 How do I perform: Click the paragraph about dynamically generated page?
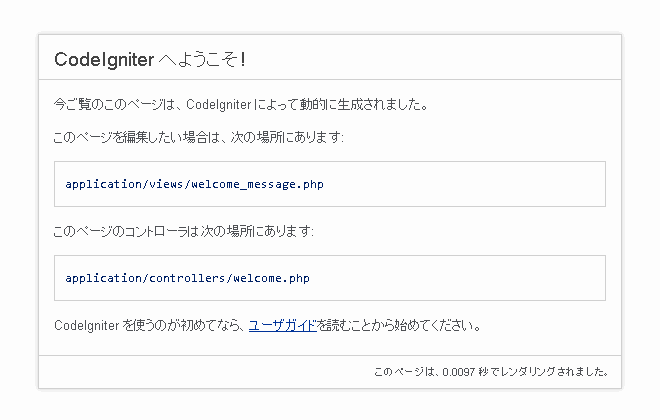(241, 104)
